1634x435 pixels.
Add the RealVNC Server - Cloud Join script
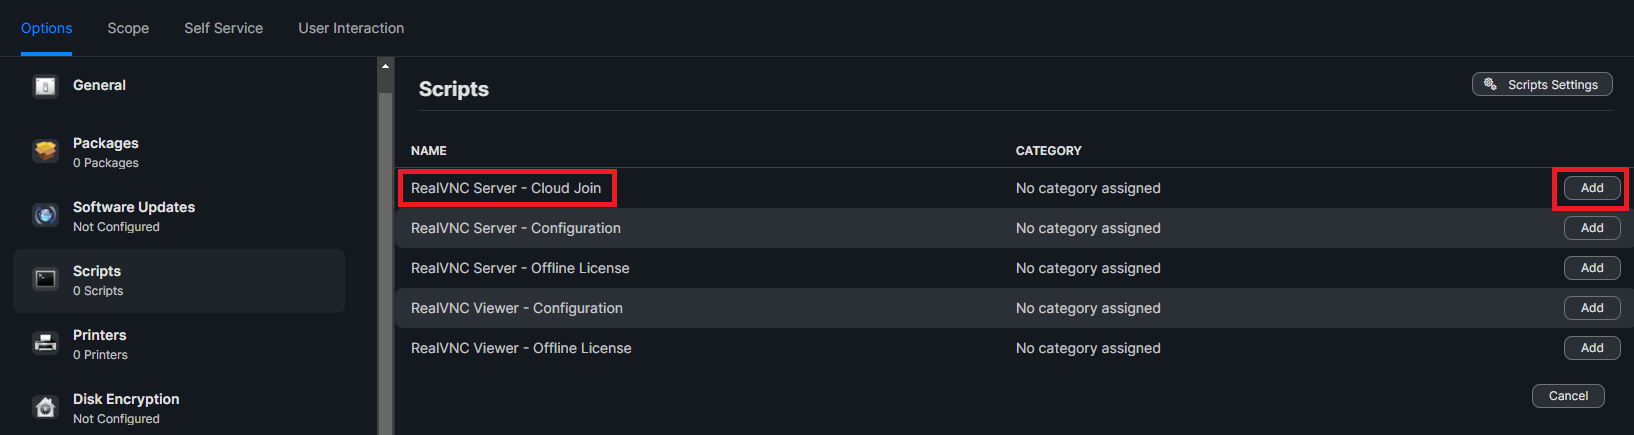tap(1592, 188)
